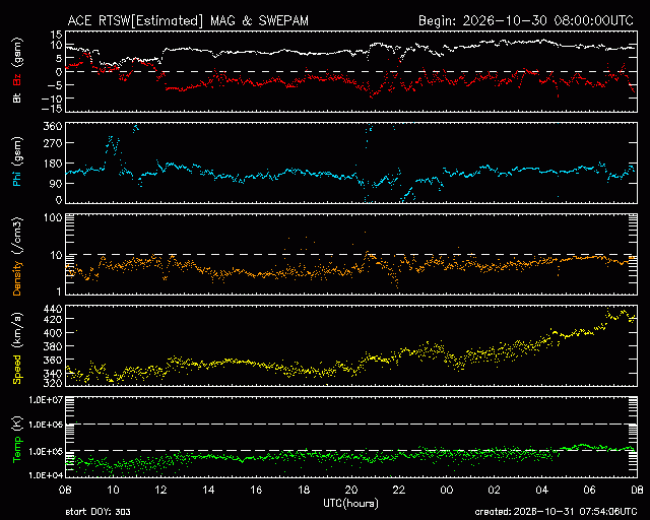This screenshot has height=520, width=650.
Task: Click the '1.0E+07' temperature tick label
Action: tap(46, 400)
